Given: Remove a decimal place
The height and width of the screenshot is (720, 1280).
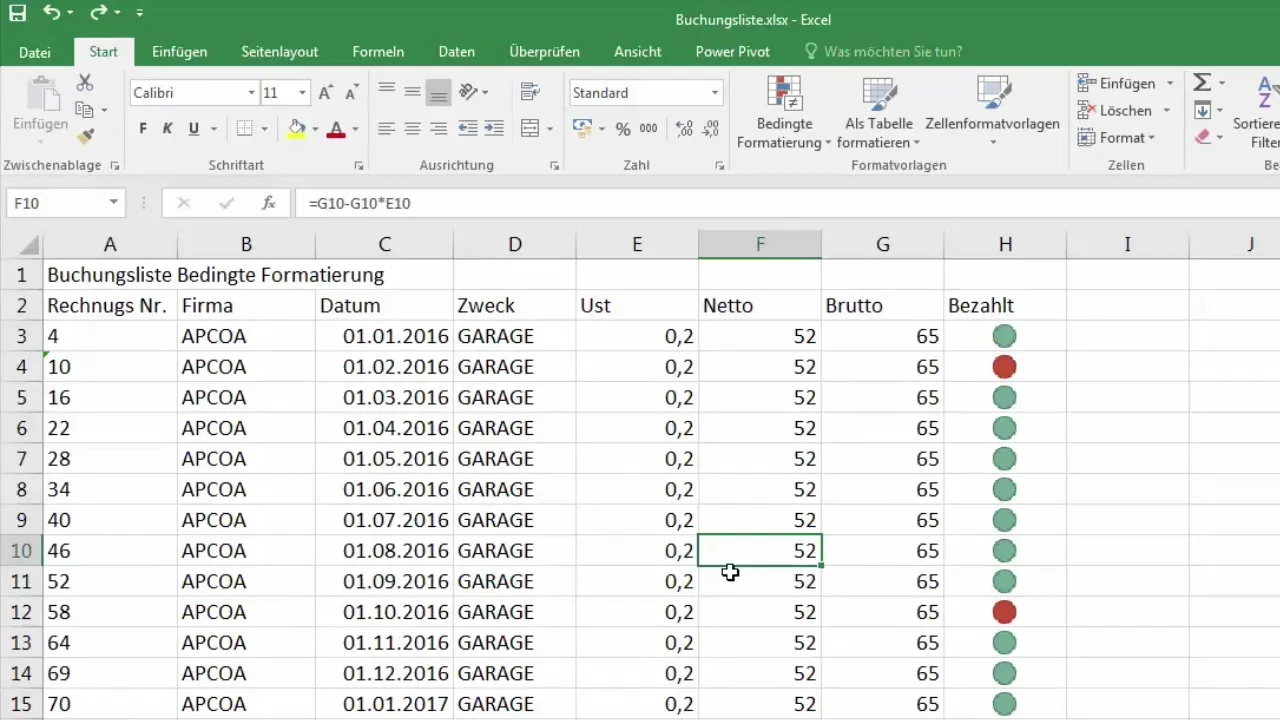Looking at the screenshot, I should coord(711,128).
